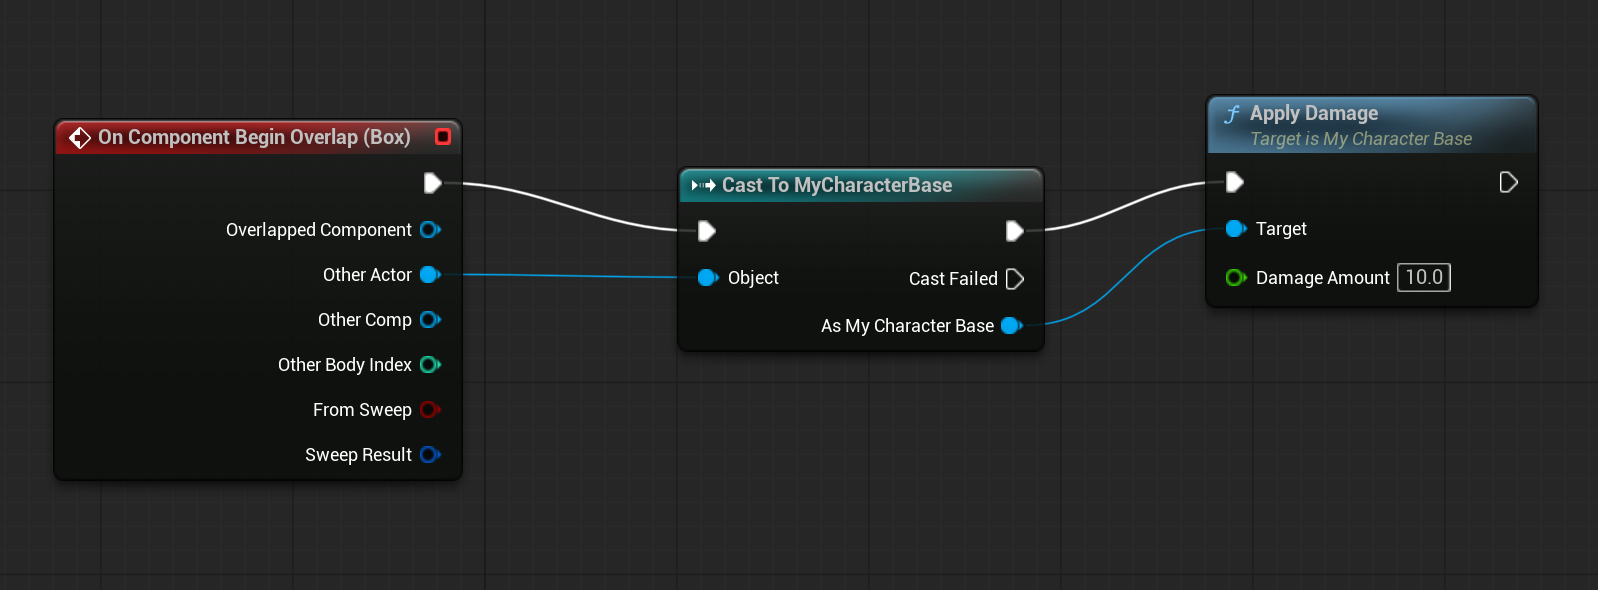Viewport: 1598px width, 590px height.
Task: Click the Other Body Index pin
Action: (431, 365)
